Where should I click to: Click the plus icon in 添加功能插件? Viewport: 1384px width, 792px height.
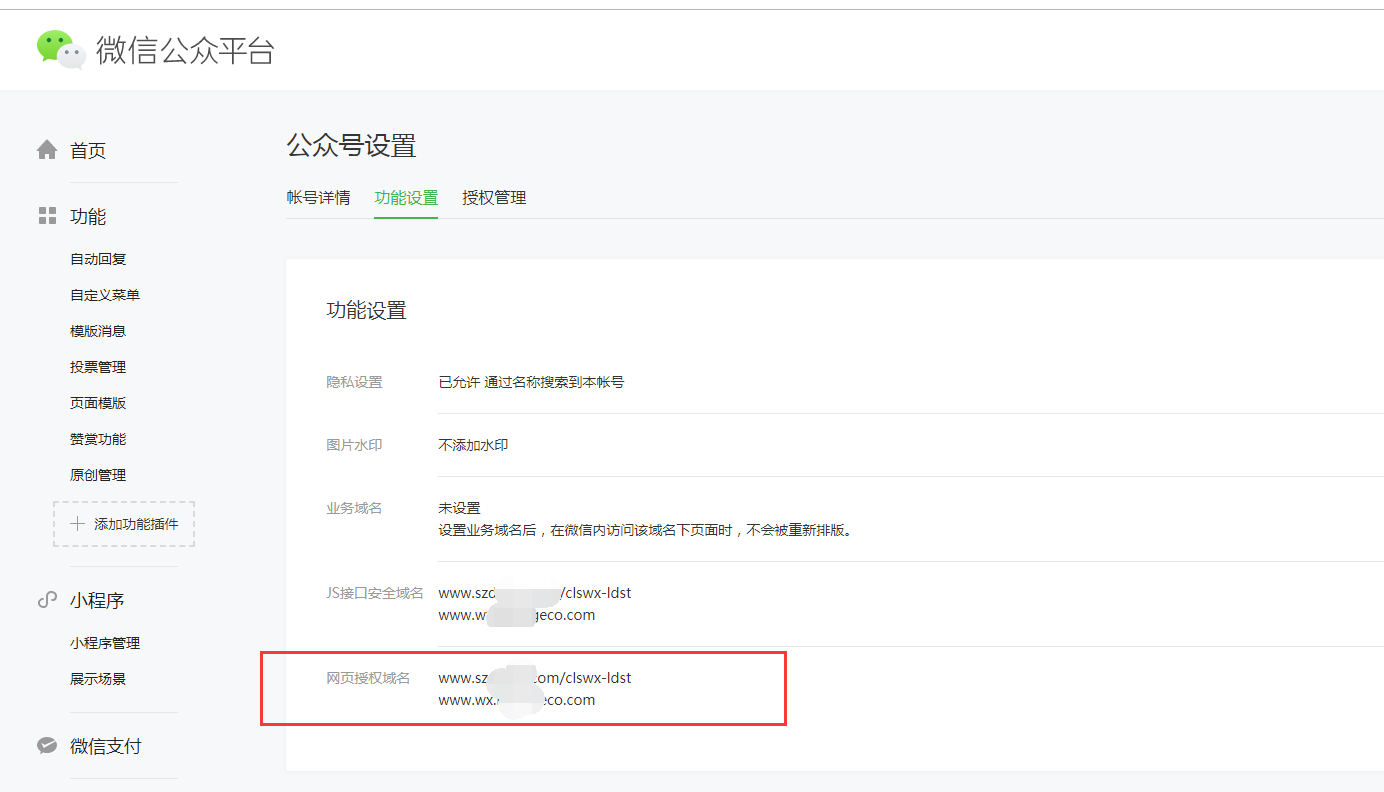[x=77, y=524]
